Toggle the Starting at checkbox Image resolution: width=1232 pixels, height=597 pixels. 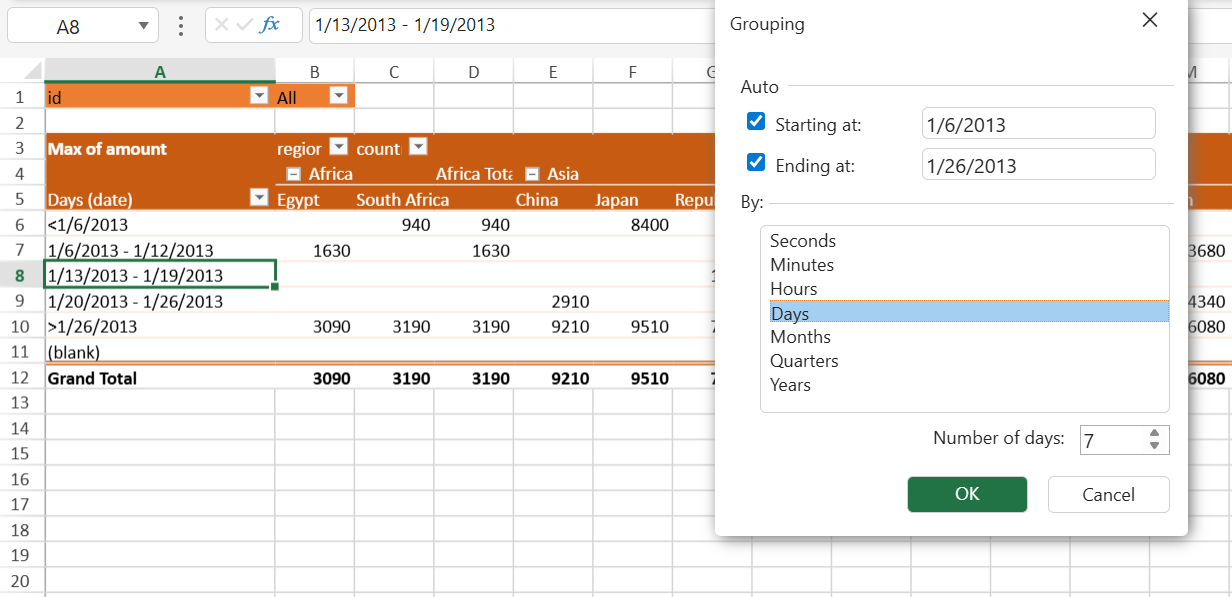(x=756, y=122)
